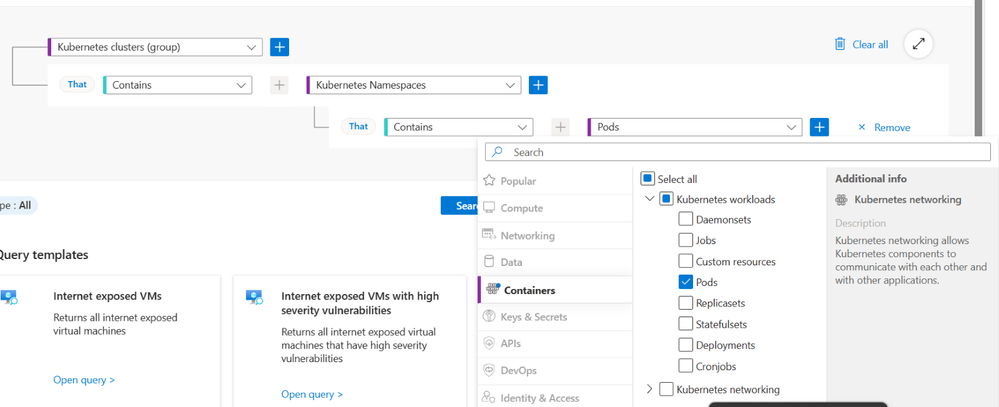This screenshot has height=407, width=999.
Task: Click the cylinder icon for Data
Action: (489, 262)
